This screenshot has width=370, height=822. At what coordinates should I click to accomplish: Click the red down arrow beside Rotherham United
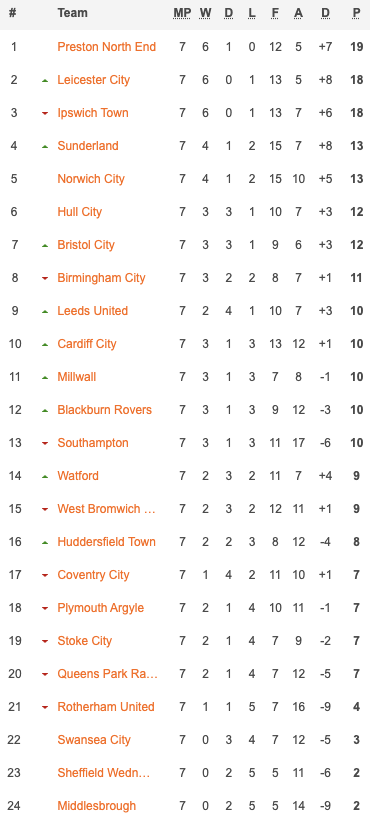click(x=45, y=708)
